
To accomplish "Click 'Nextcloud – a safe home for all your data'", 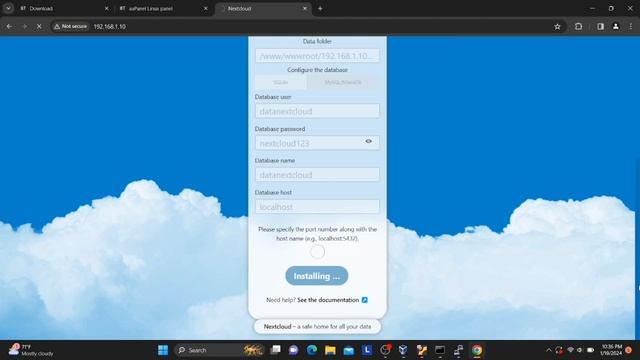I will pyautogui.click(x=317, y=327).
